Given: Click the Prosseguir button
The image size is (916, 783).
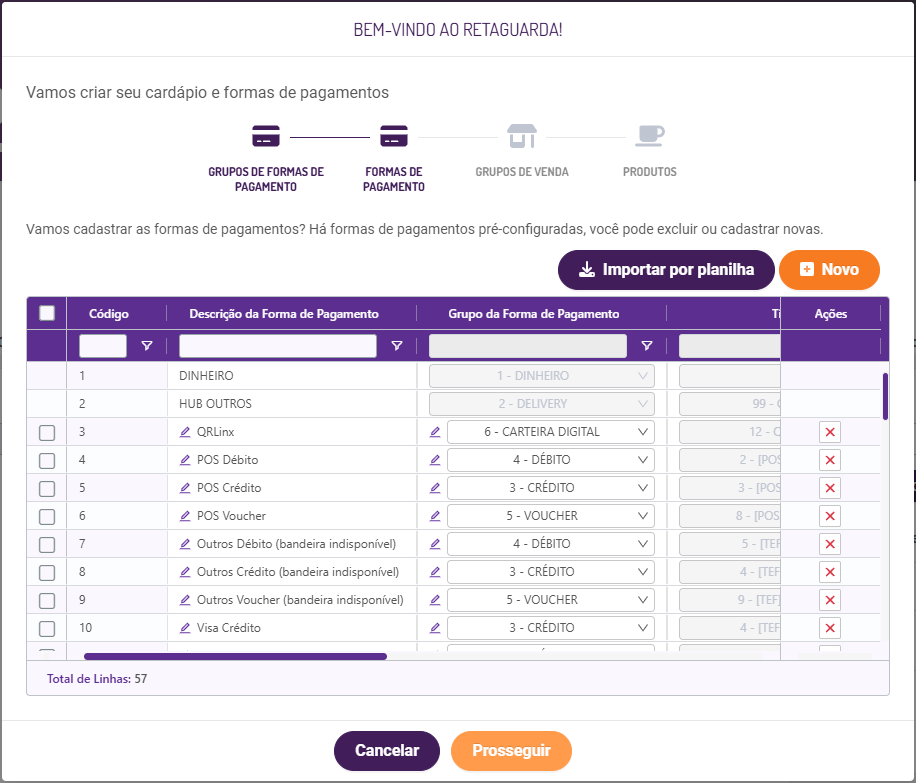Looking at the screenshot, I should (511, 751).
